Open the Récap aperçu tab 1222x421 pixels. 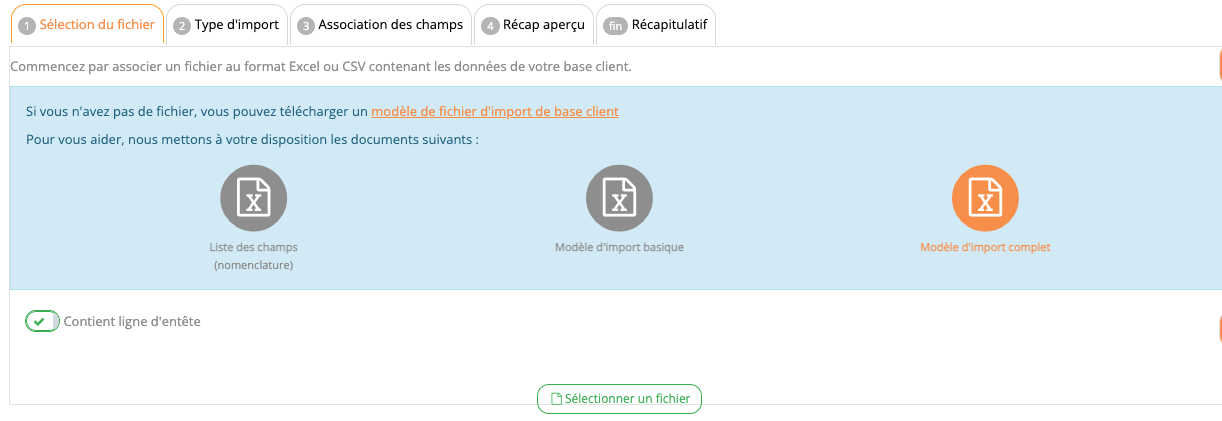(544, 25)
